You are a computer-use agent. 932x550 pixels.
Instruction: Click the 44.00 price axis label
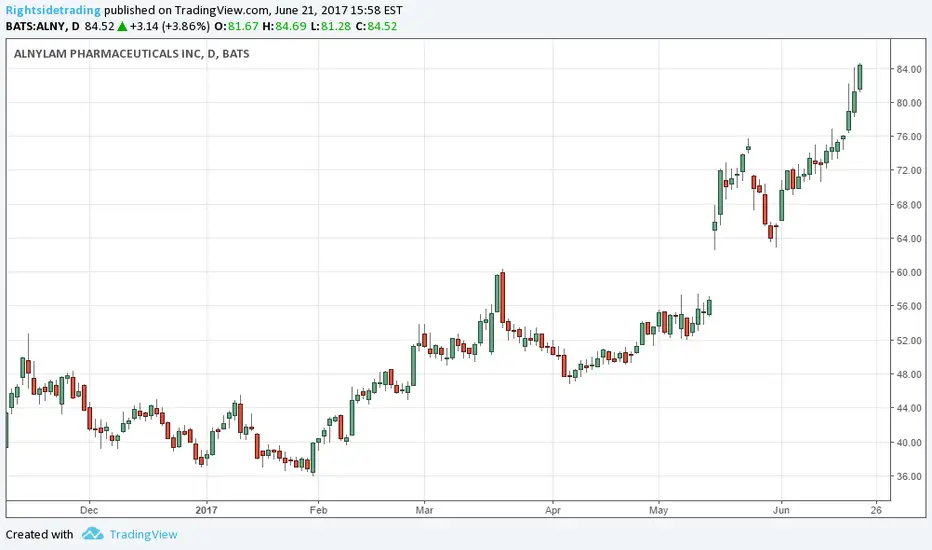click(x=909, y=408)
